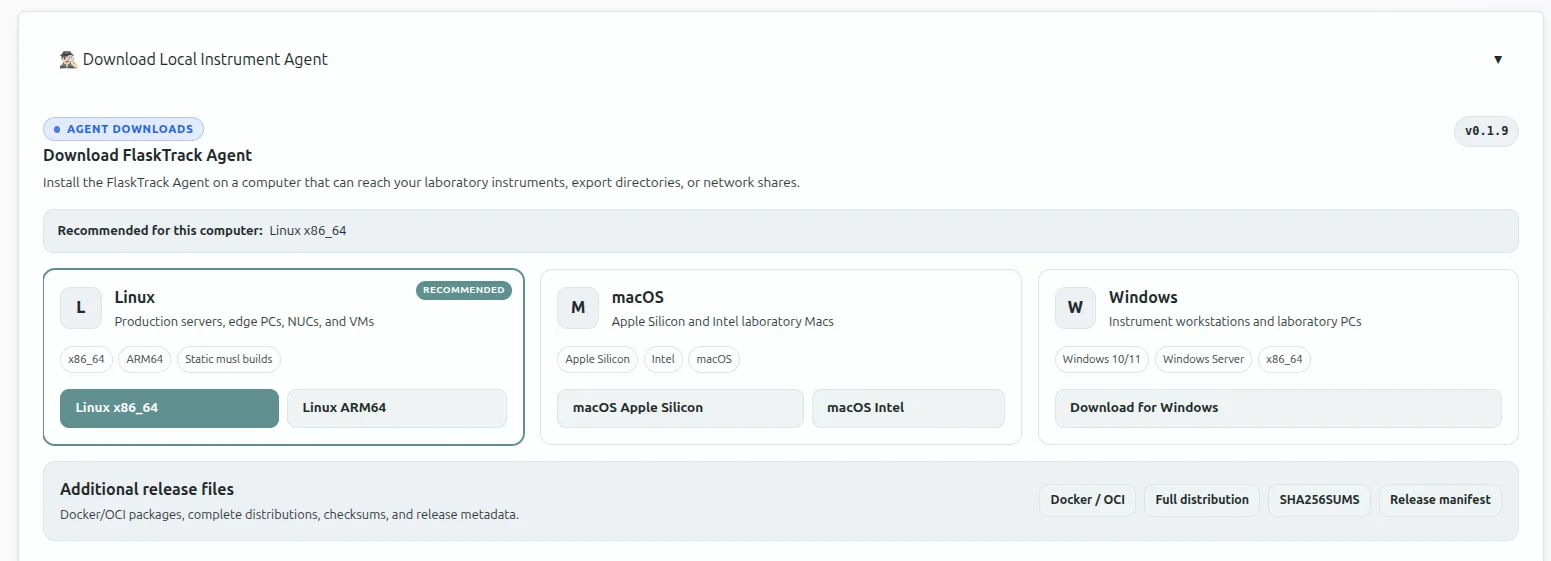Click the Windows card title
1551x561 pixels.
click(x=1143, y=297)
